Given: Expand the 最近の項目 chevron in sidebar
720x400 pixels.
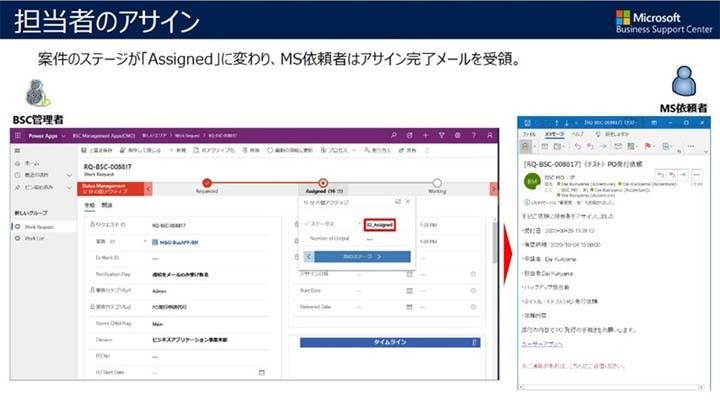Looking at the screenshot, I should 69,175.
